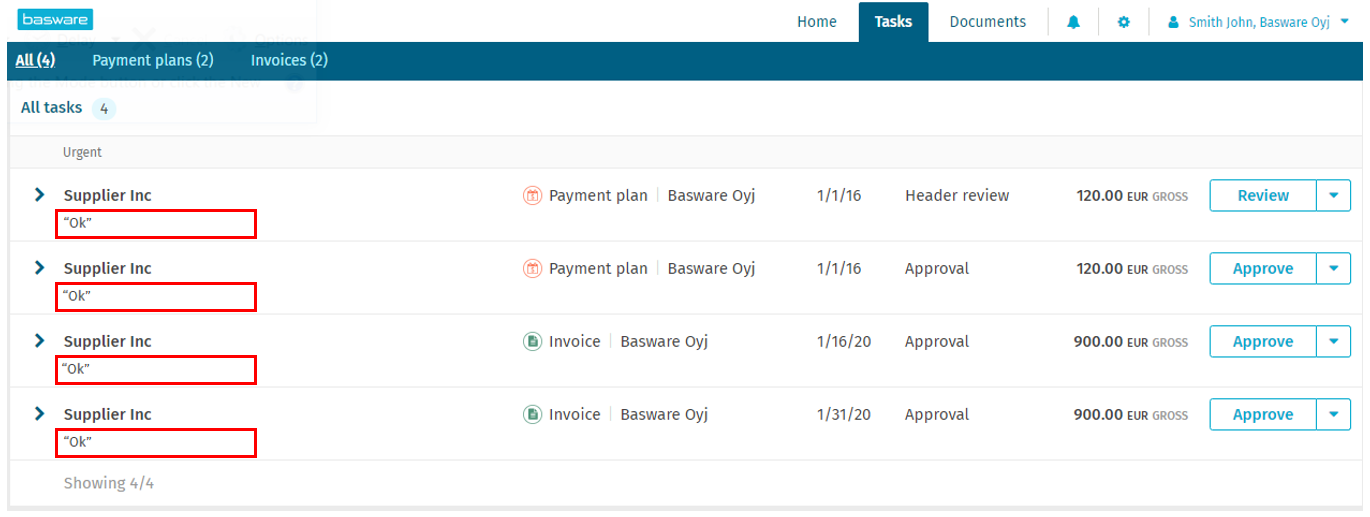Screen dimensions: 1370x517
Task: Click the invoice icon in the 1/16/20 row
Action: point(532,342)
